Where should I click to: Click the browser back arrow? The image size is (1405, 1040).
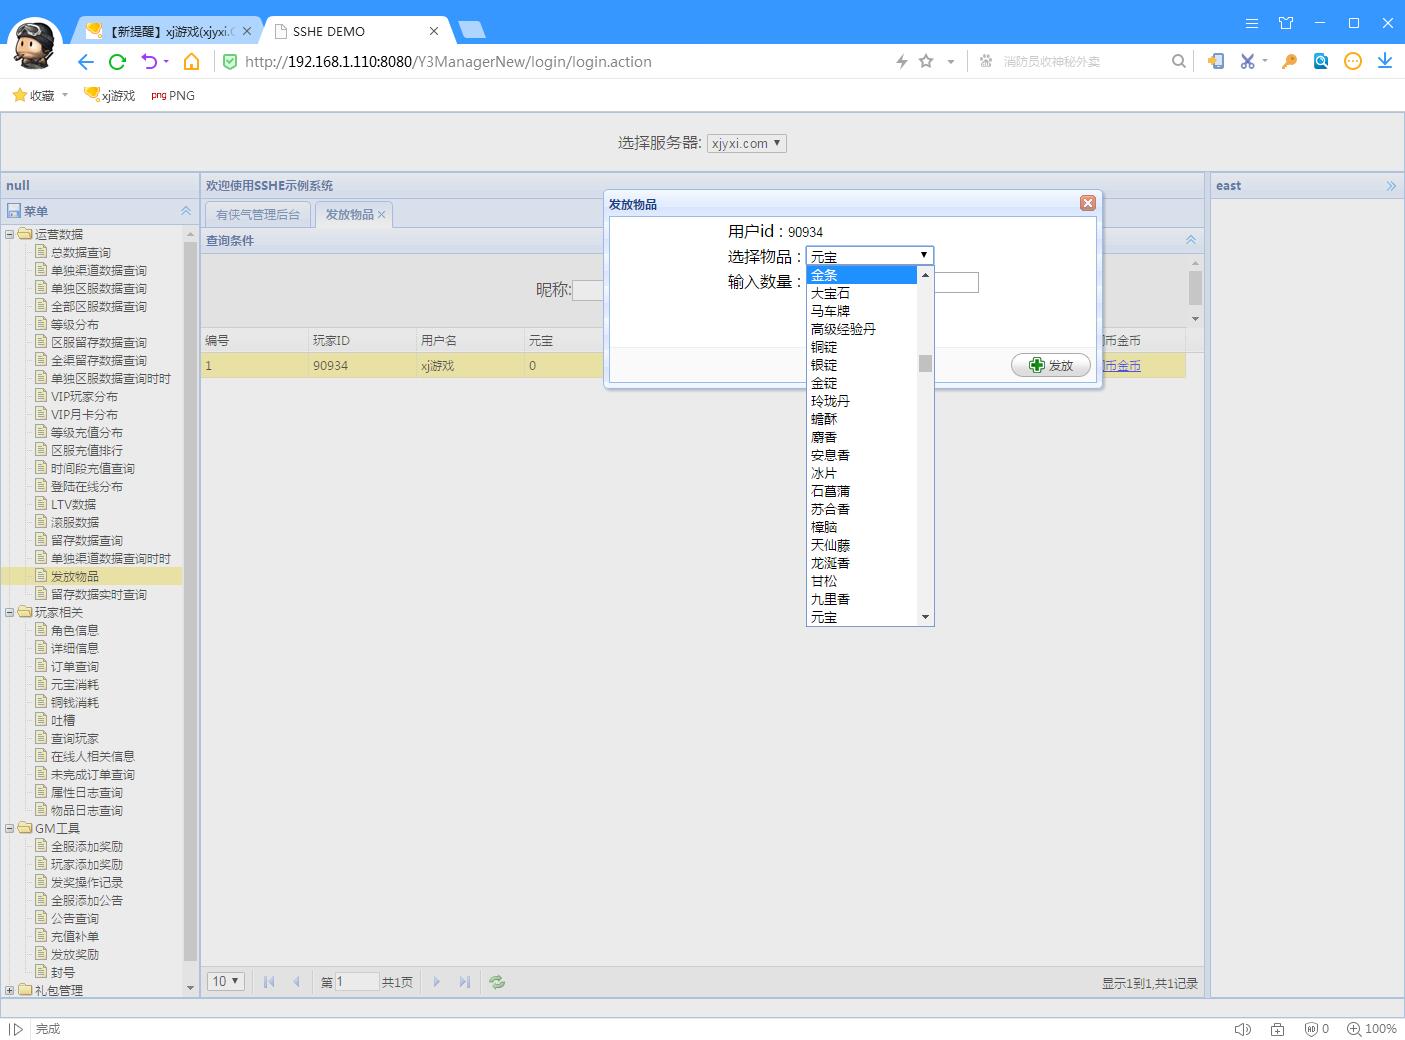[86, 62]
